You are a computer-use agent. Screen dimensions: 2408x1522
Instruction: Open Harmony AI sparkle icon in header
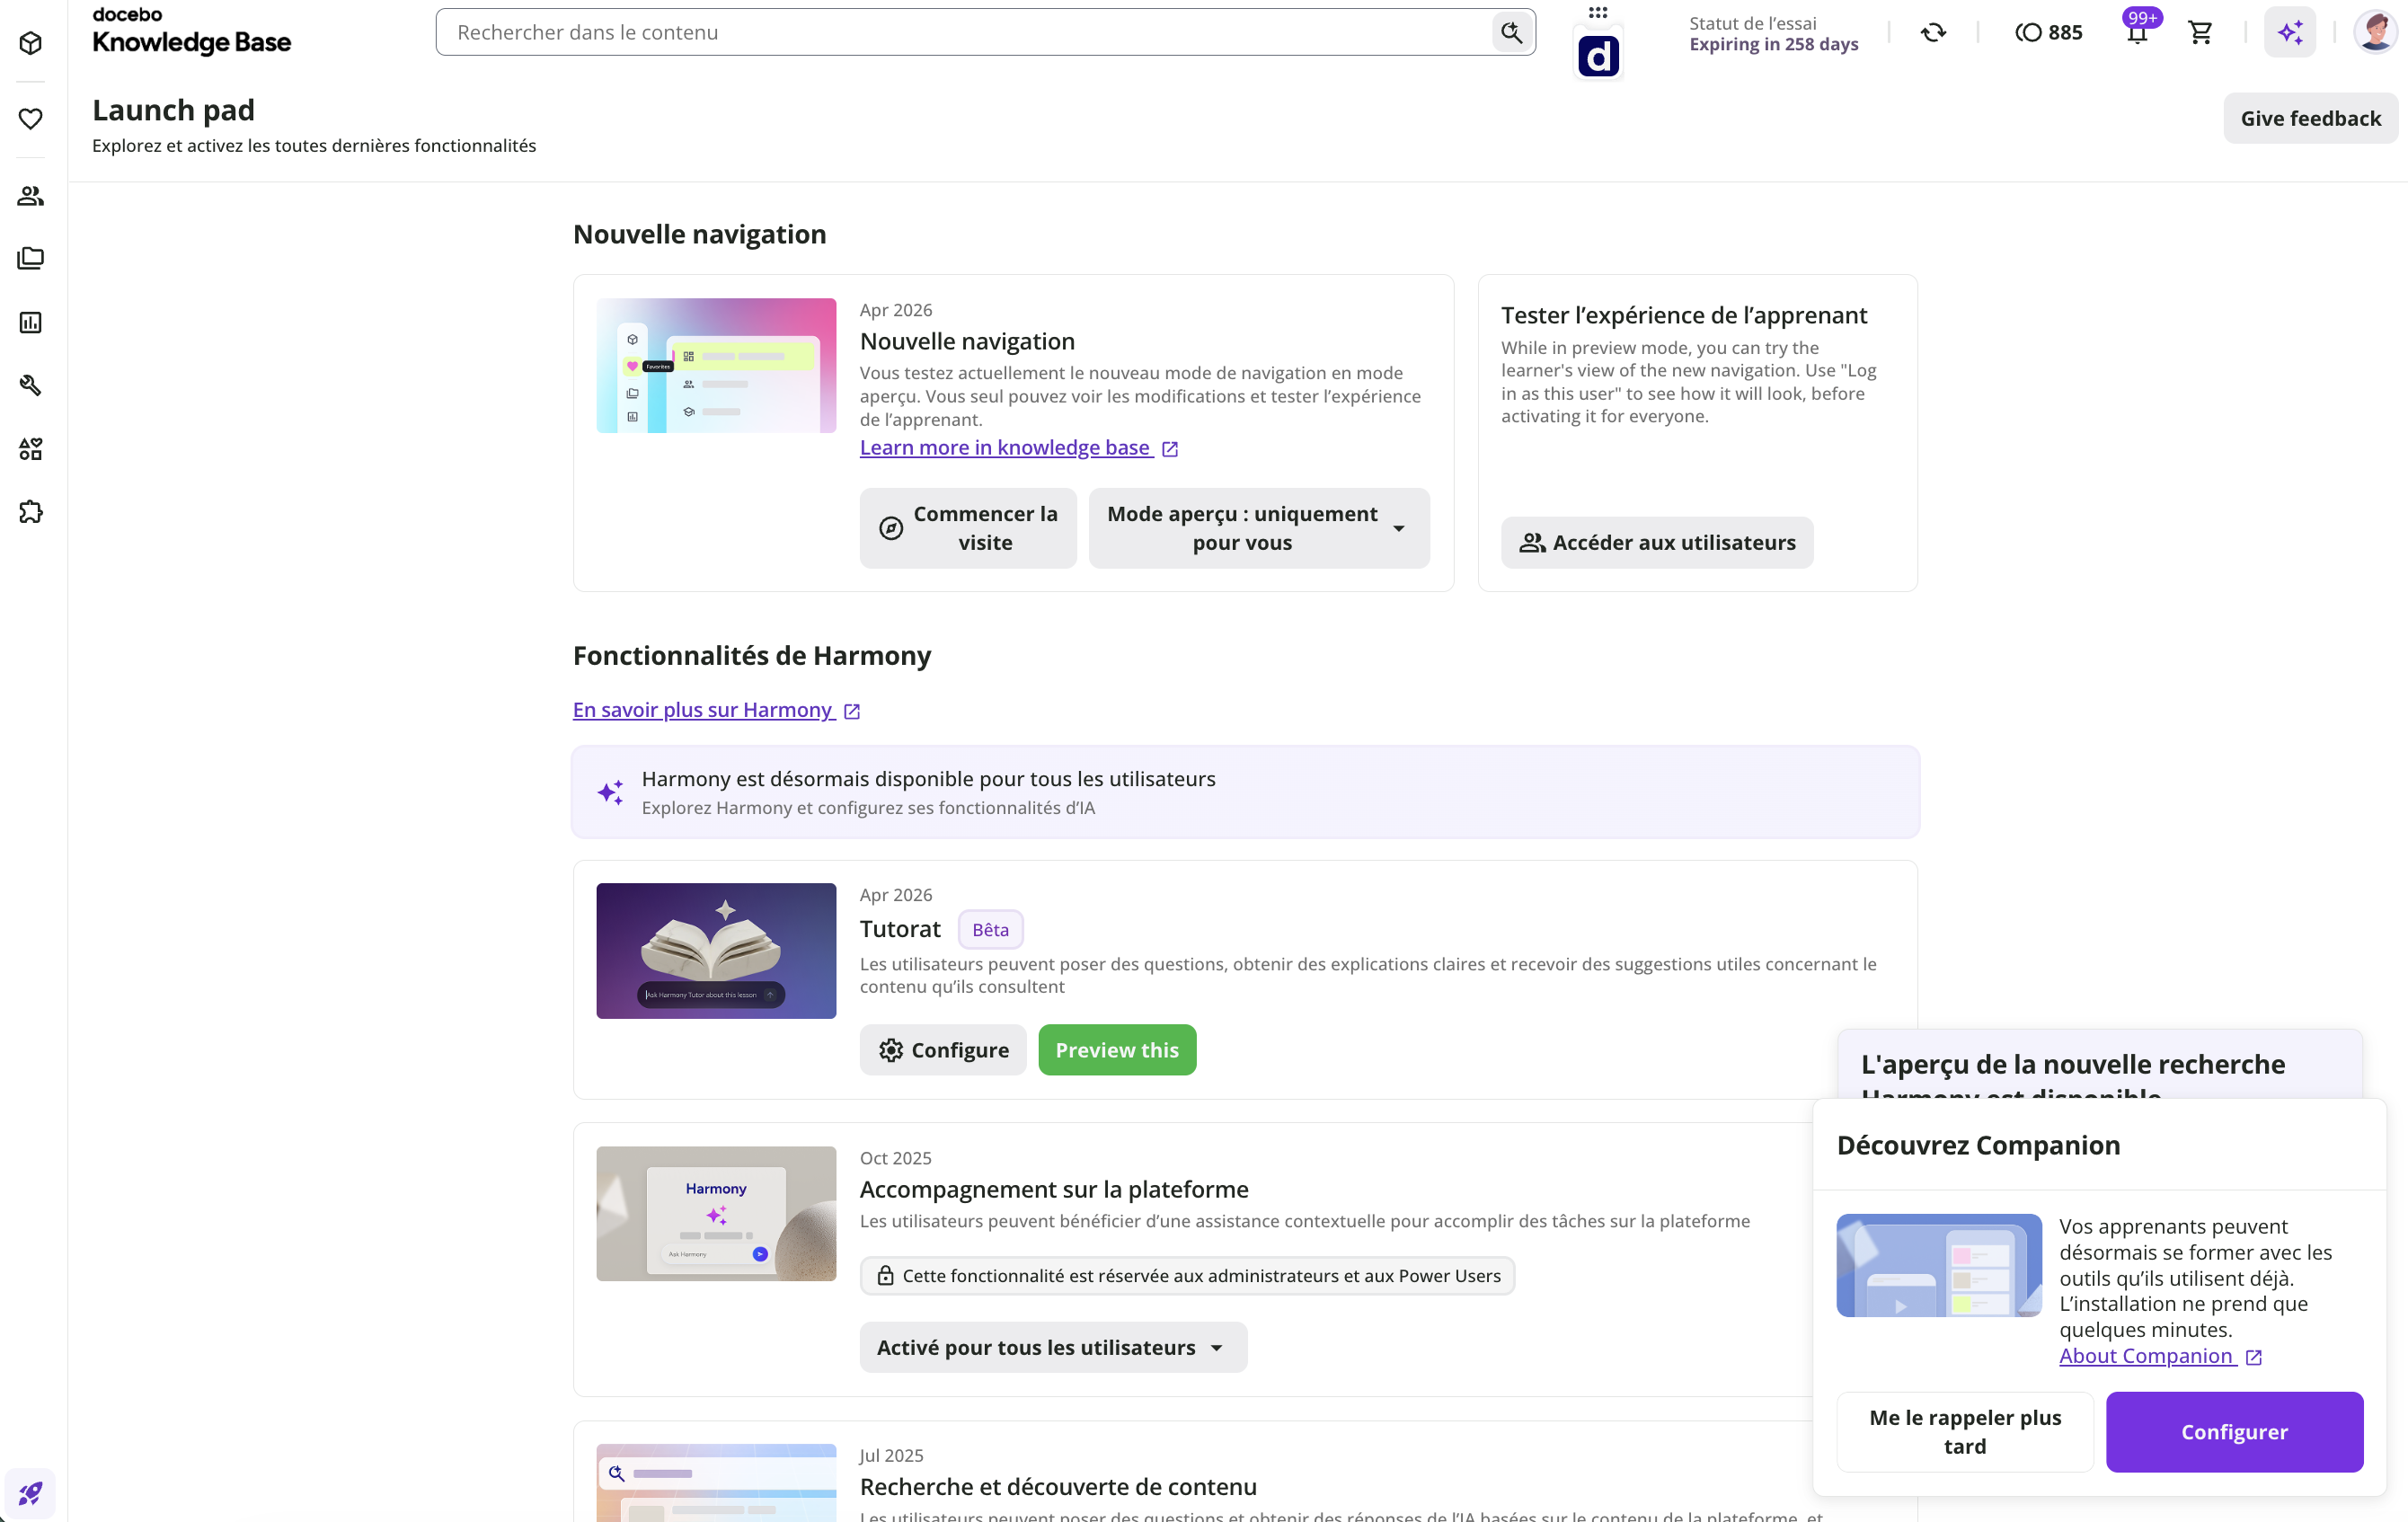(2290, 32)
